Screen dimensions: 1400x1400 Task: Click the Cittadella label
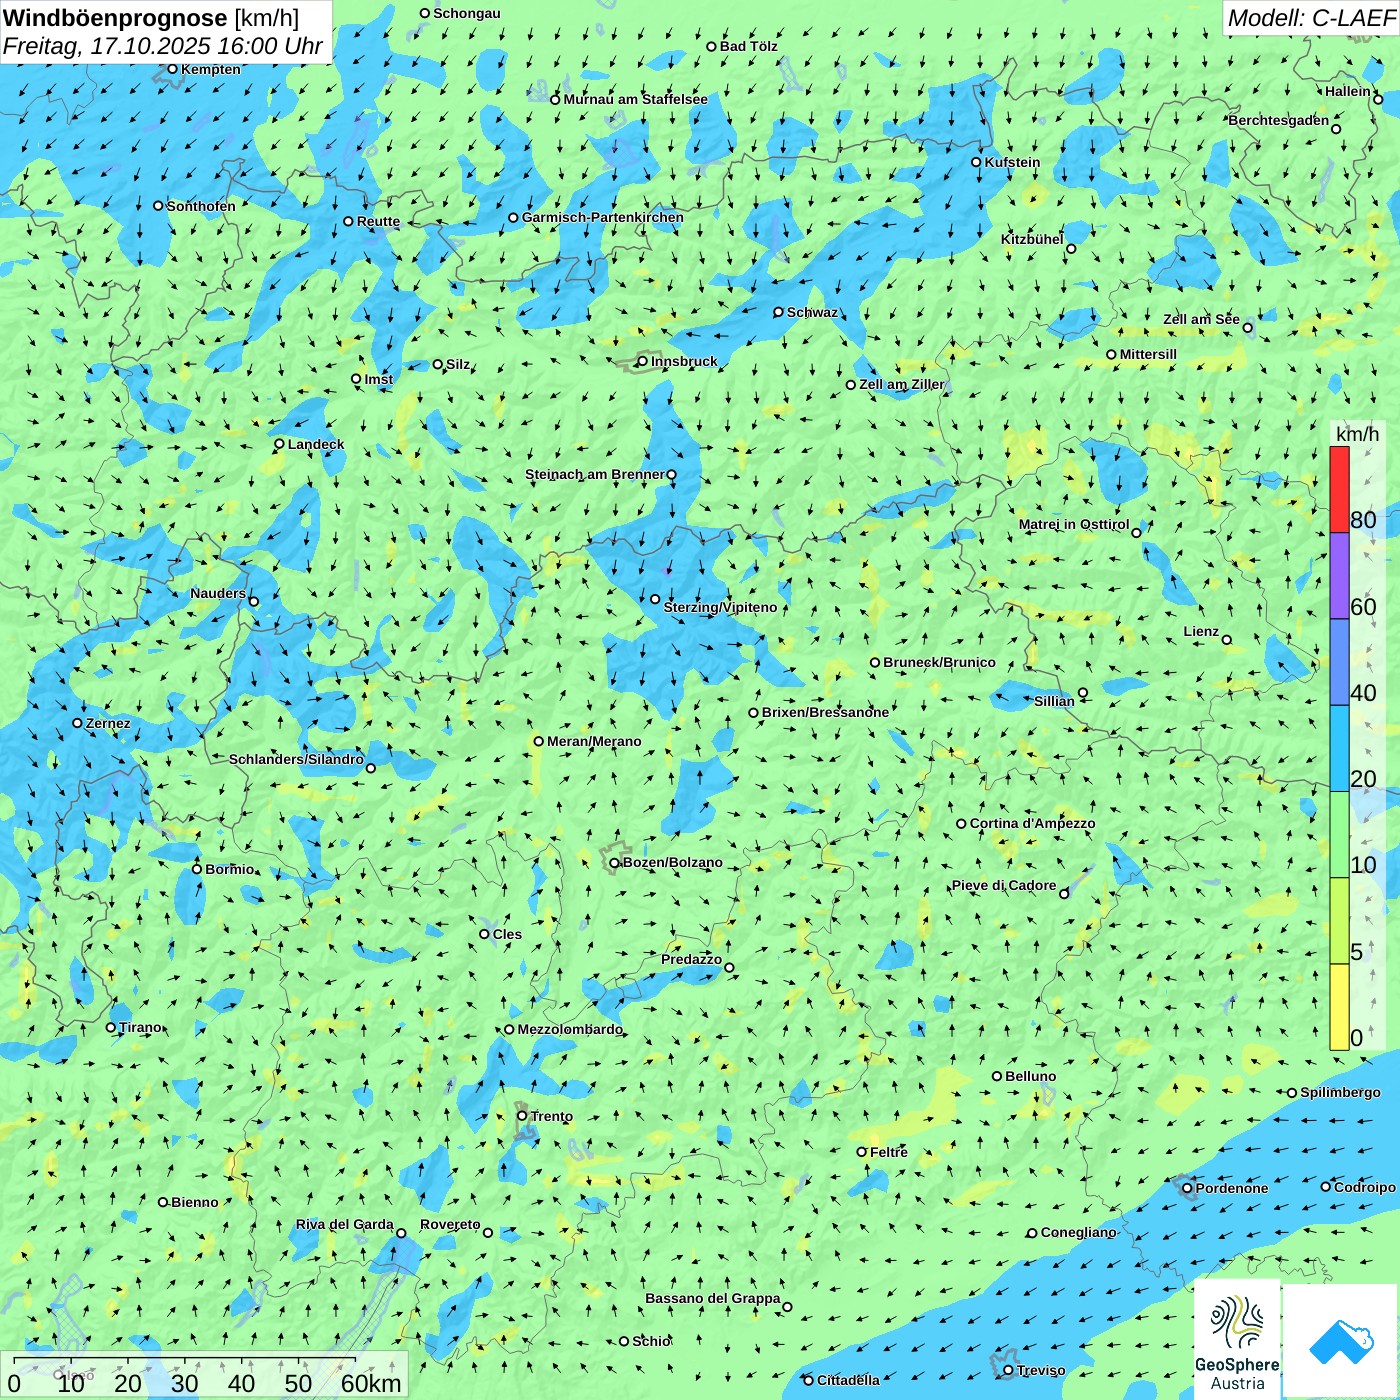coord(848,1380)
